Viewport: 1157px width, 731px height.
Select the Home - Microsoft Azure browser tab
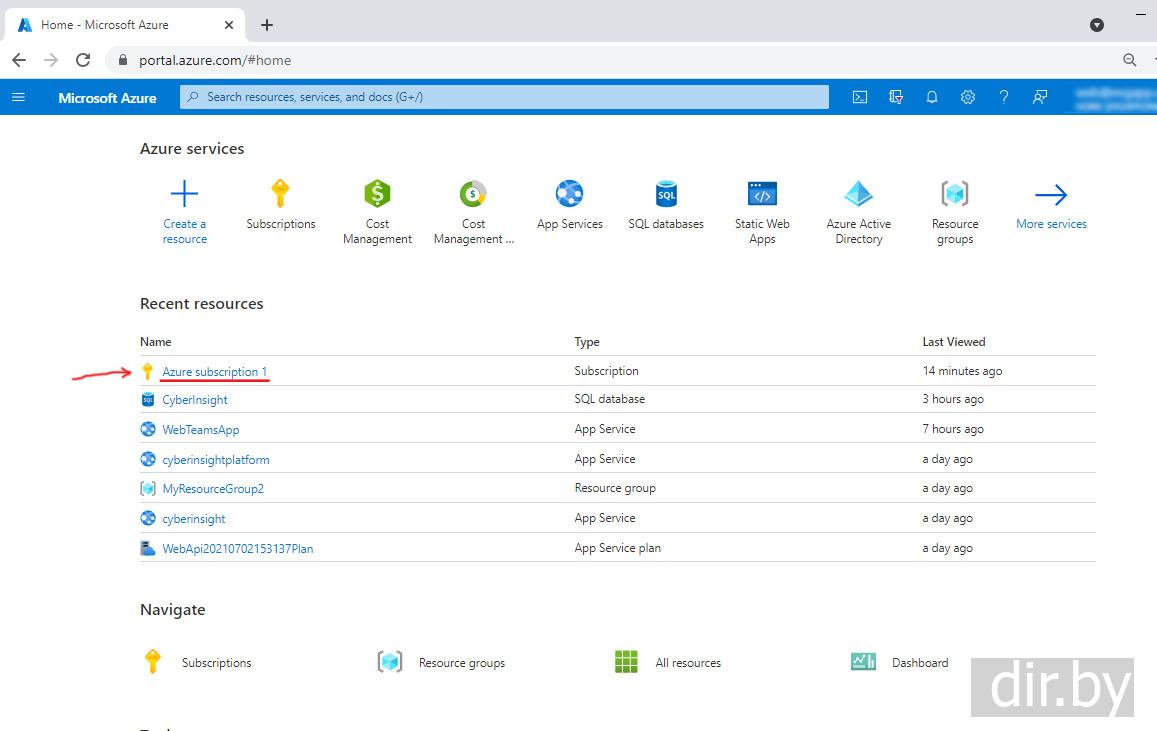[105, 25]
